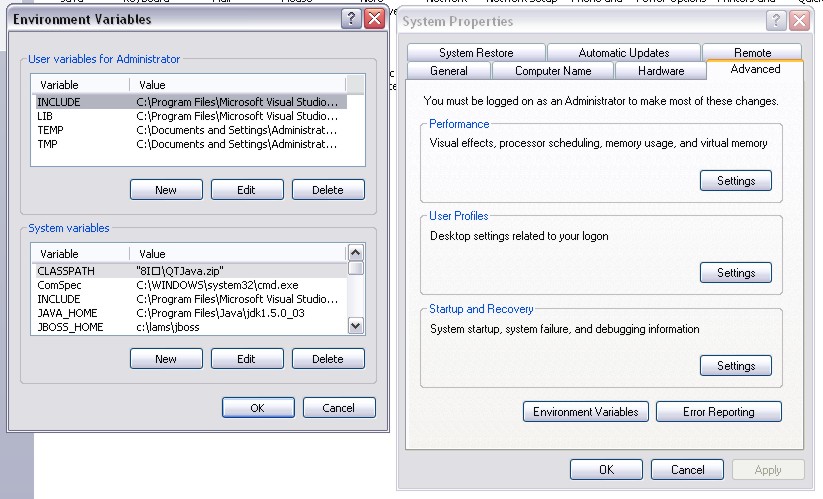Open User Profiles Settings
This screenshot has height=499, width=823.
(735, 273)
